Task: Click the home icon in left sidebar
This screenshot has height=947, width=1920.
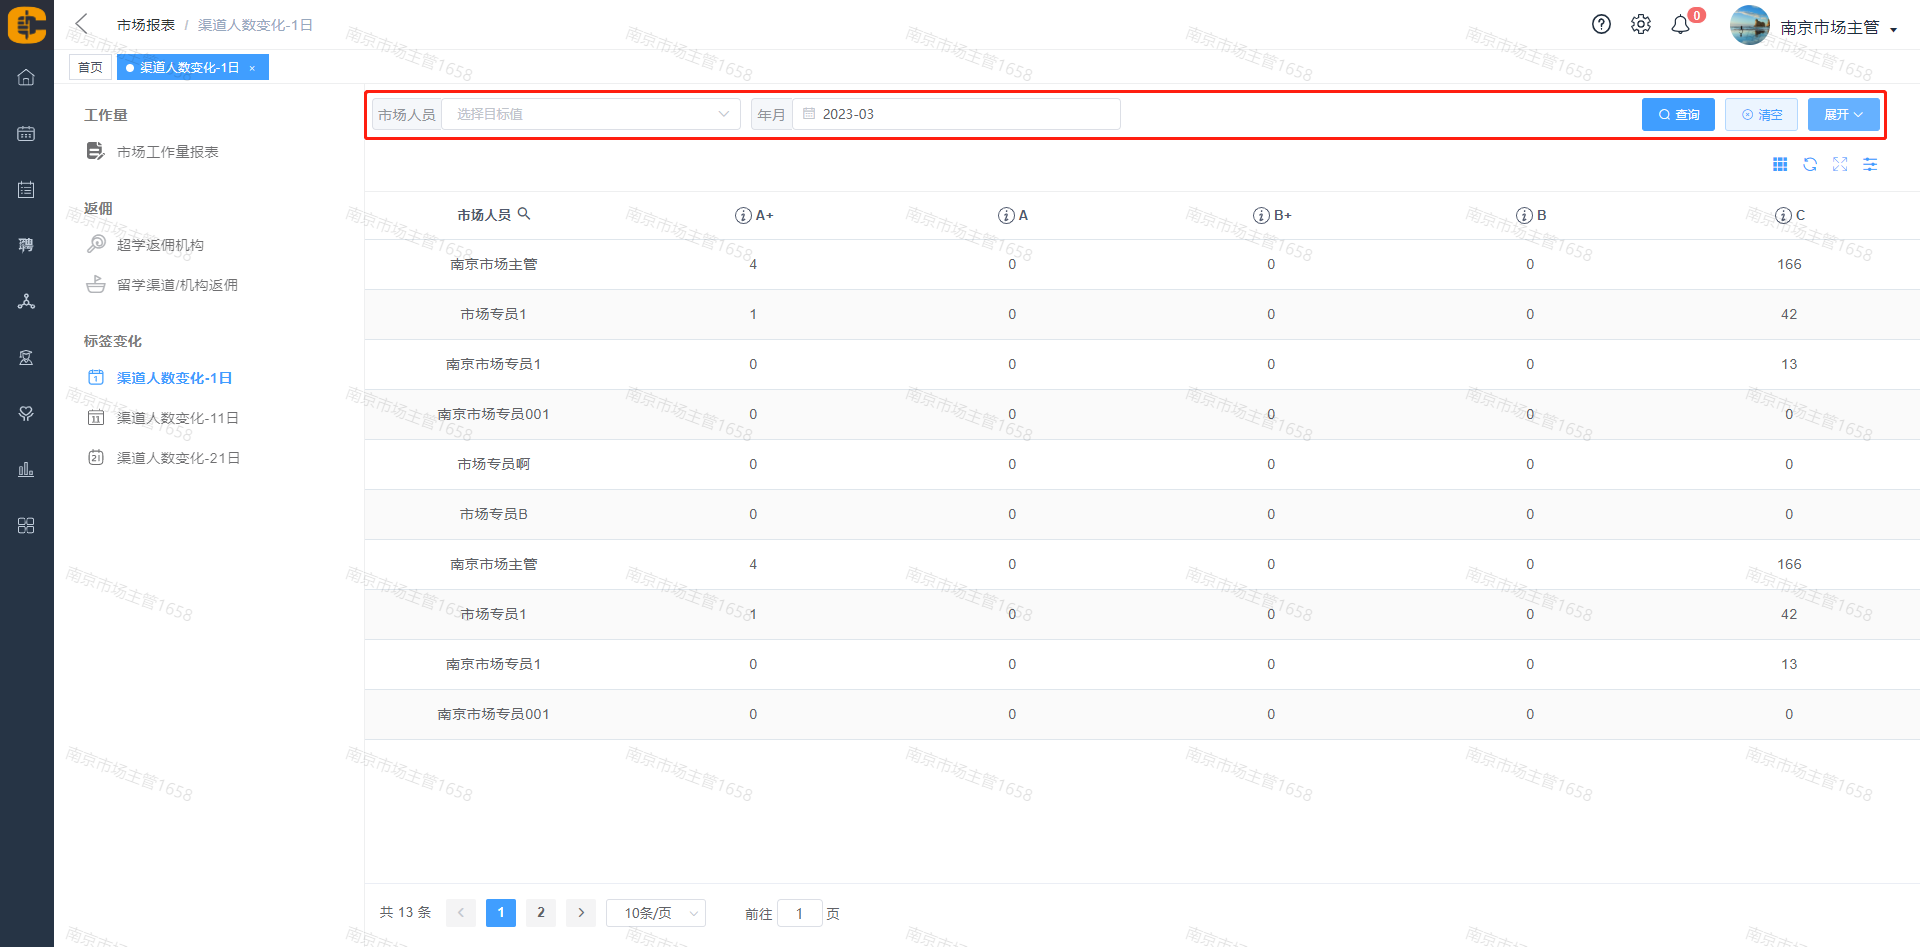Action: point(26,77)
